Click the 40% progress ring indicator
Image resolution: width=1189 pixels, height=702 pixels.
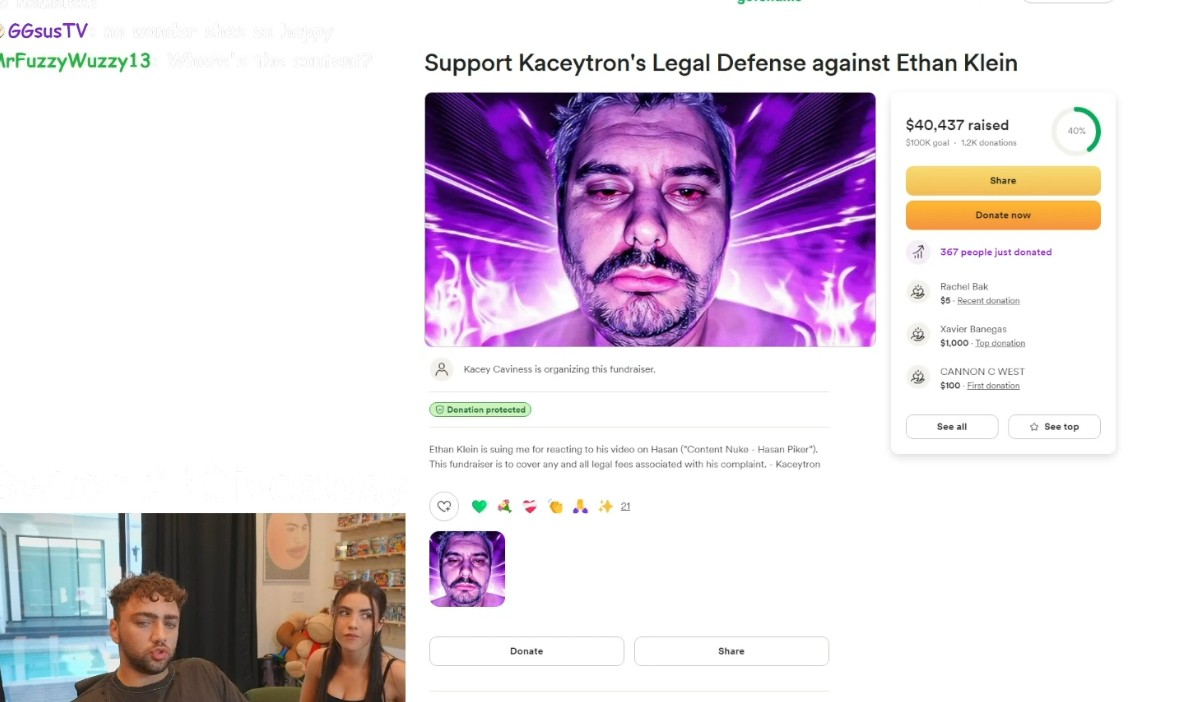tap(1076, 131)
